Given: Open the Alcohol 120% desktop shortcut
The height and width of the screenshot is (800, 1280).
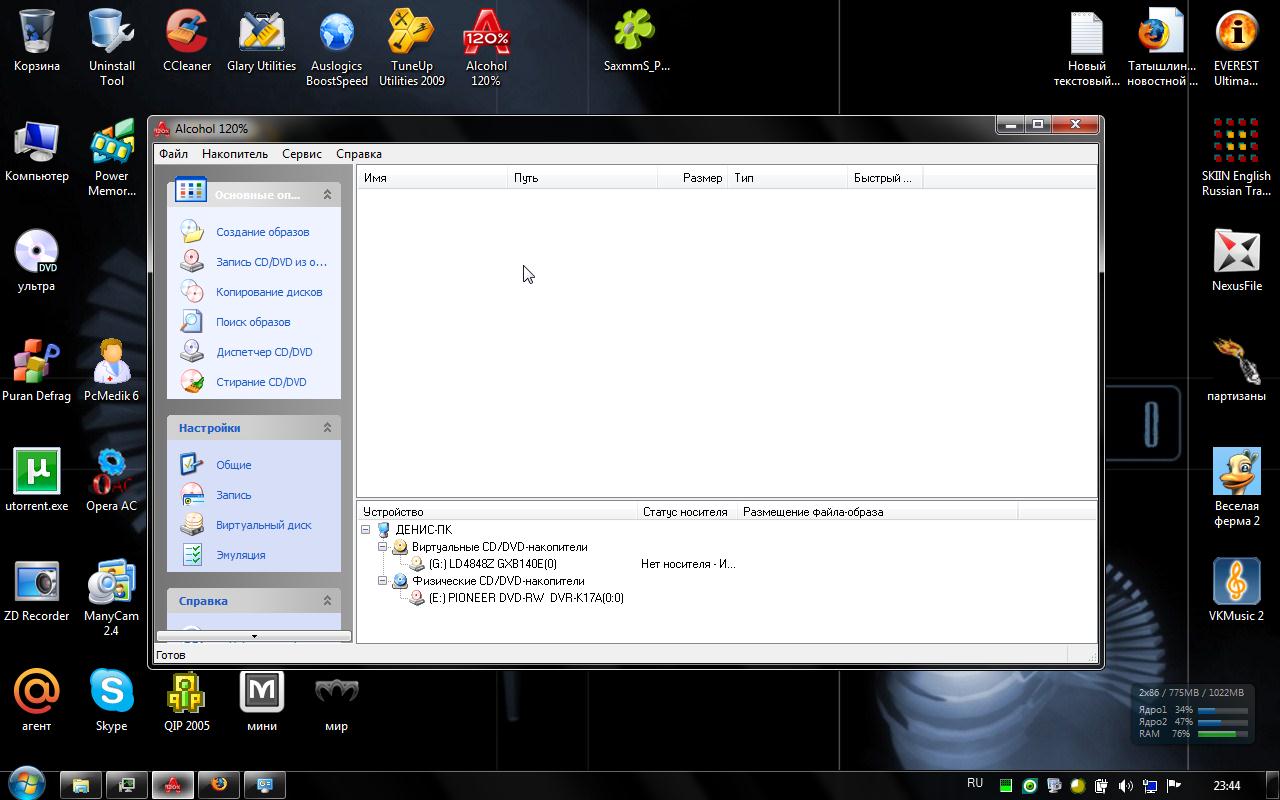Looking at the screenshot, I should point(486,47).
